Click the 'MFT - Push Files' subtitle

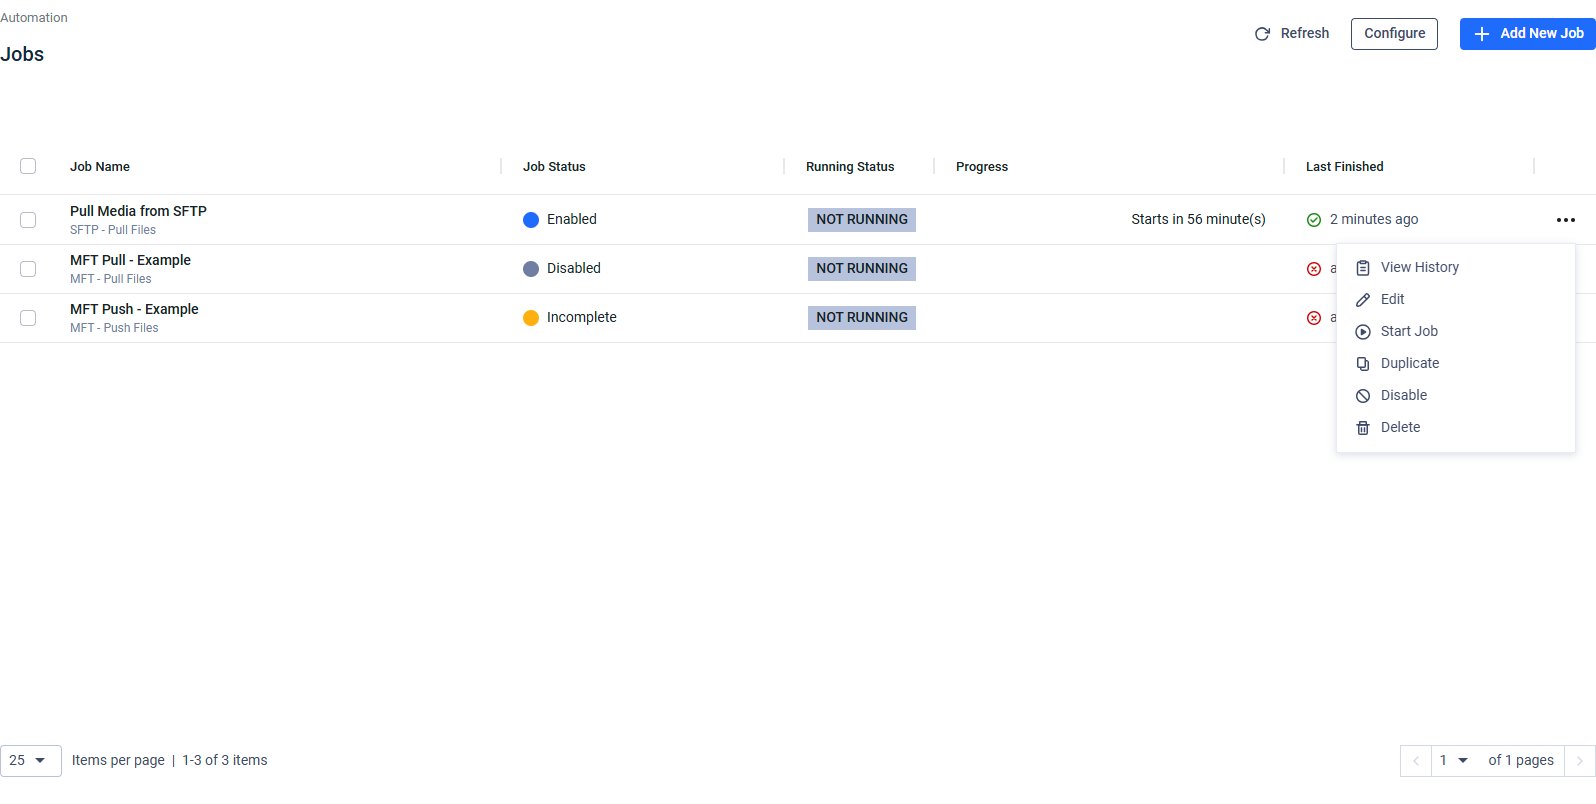(114, 328)
